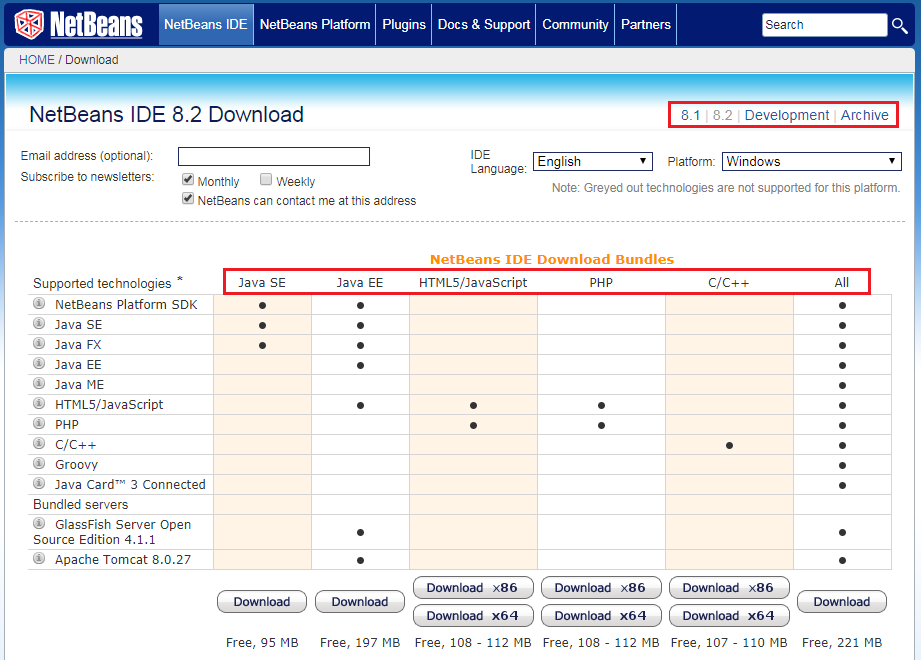Toggle NetBeans can contact me checkbox

188,199
